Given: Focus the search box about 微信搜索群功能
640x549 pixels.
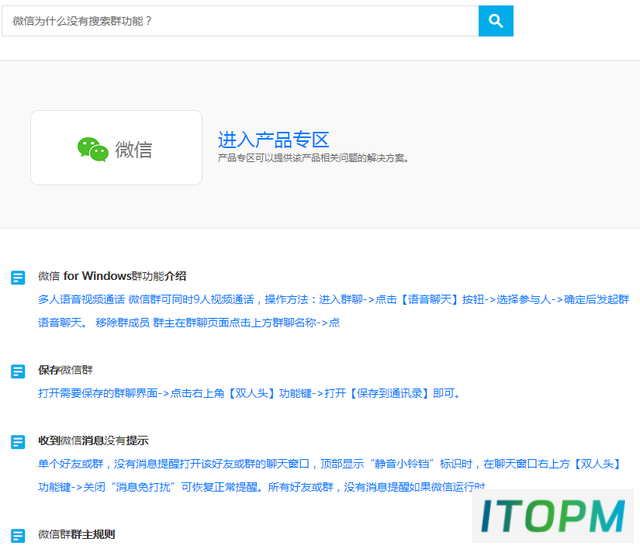Looking at the screenshot, I should click(x=240, y=21).
